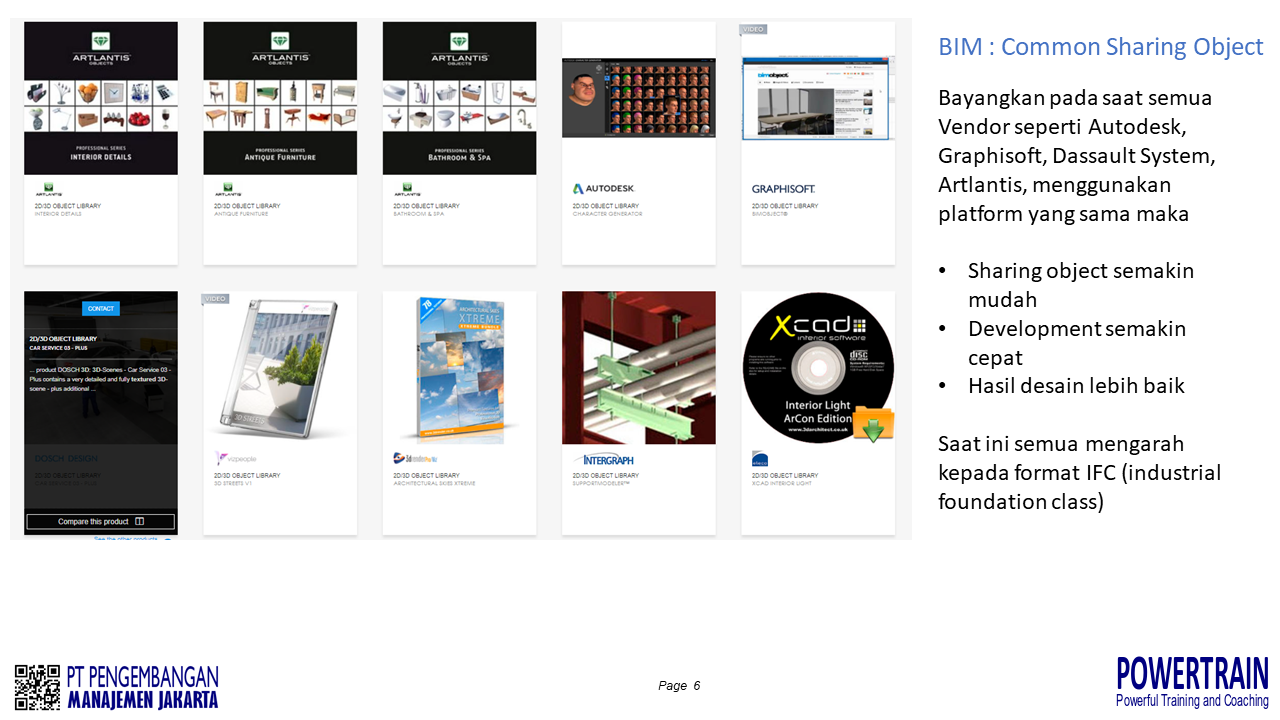
Task: Click the Intergraph logo on SupportModeler card
Action: (x=604, y=460)
